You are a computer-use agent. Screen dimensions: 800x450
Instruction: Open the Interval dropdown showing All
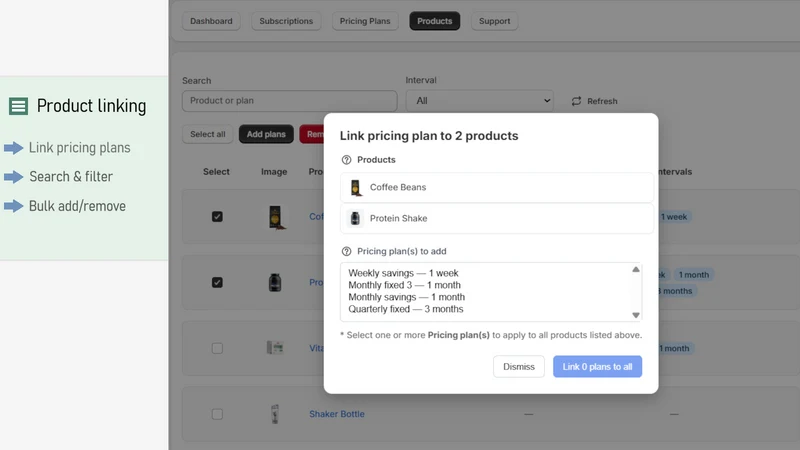click(x=480, y=101)
